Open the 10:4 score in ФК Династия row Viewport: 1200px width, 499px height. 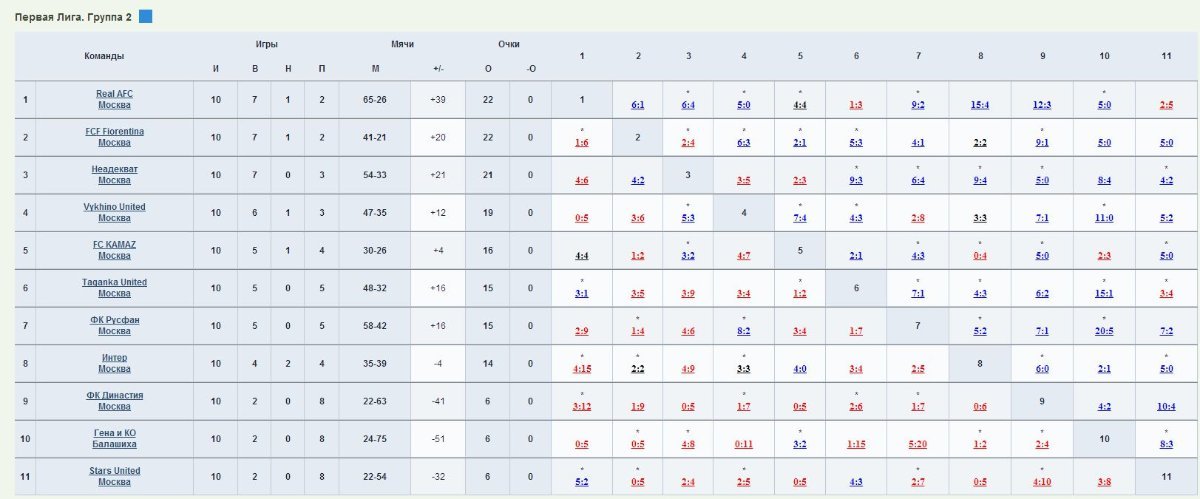pos(1166,407)
